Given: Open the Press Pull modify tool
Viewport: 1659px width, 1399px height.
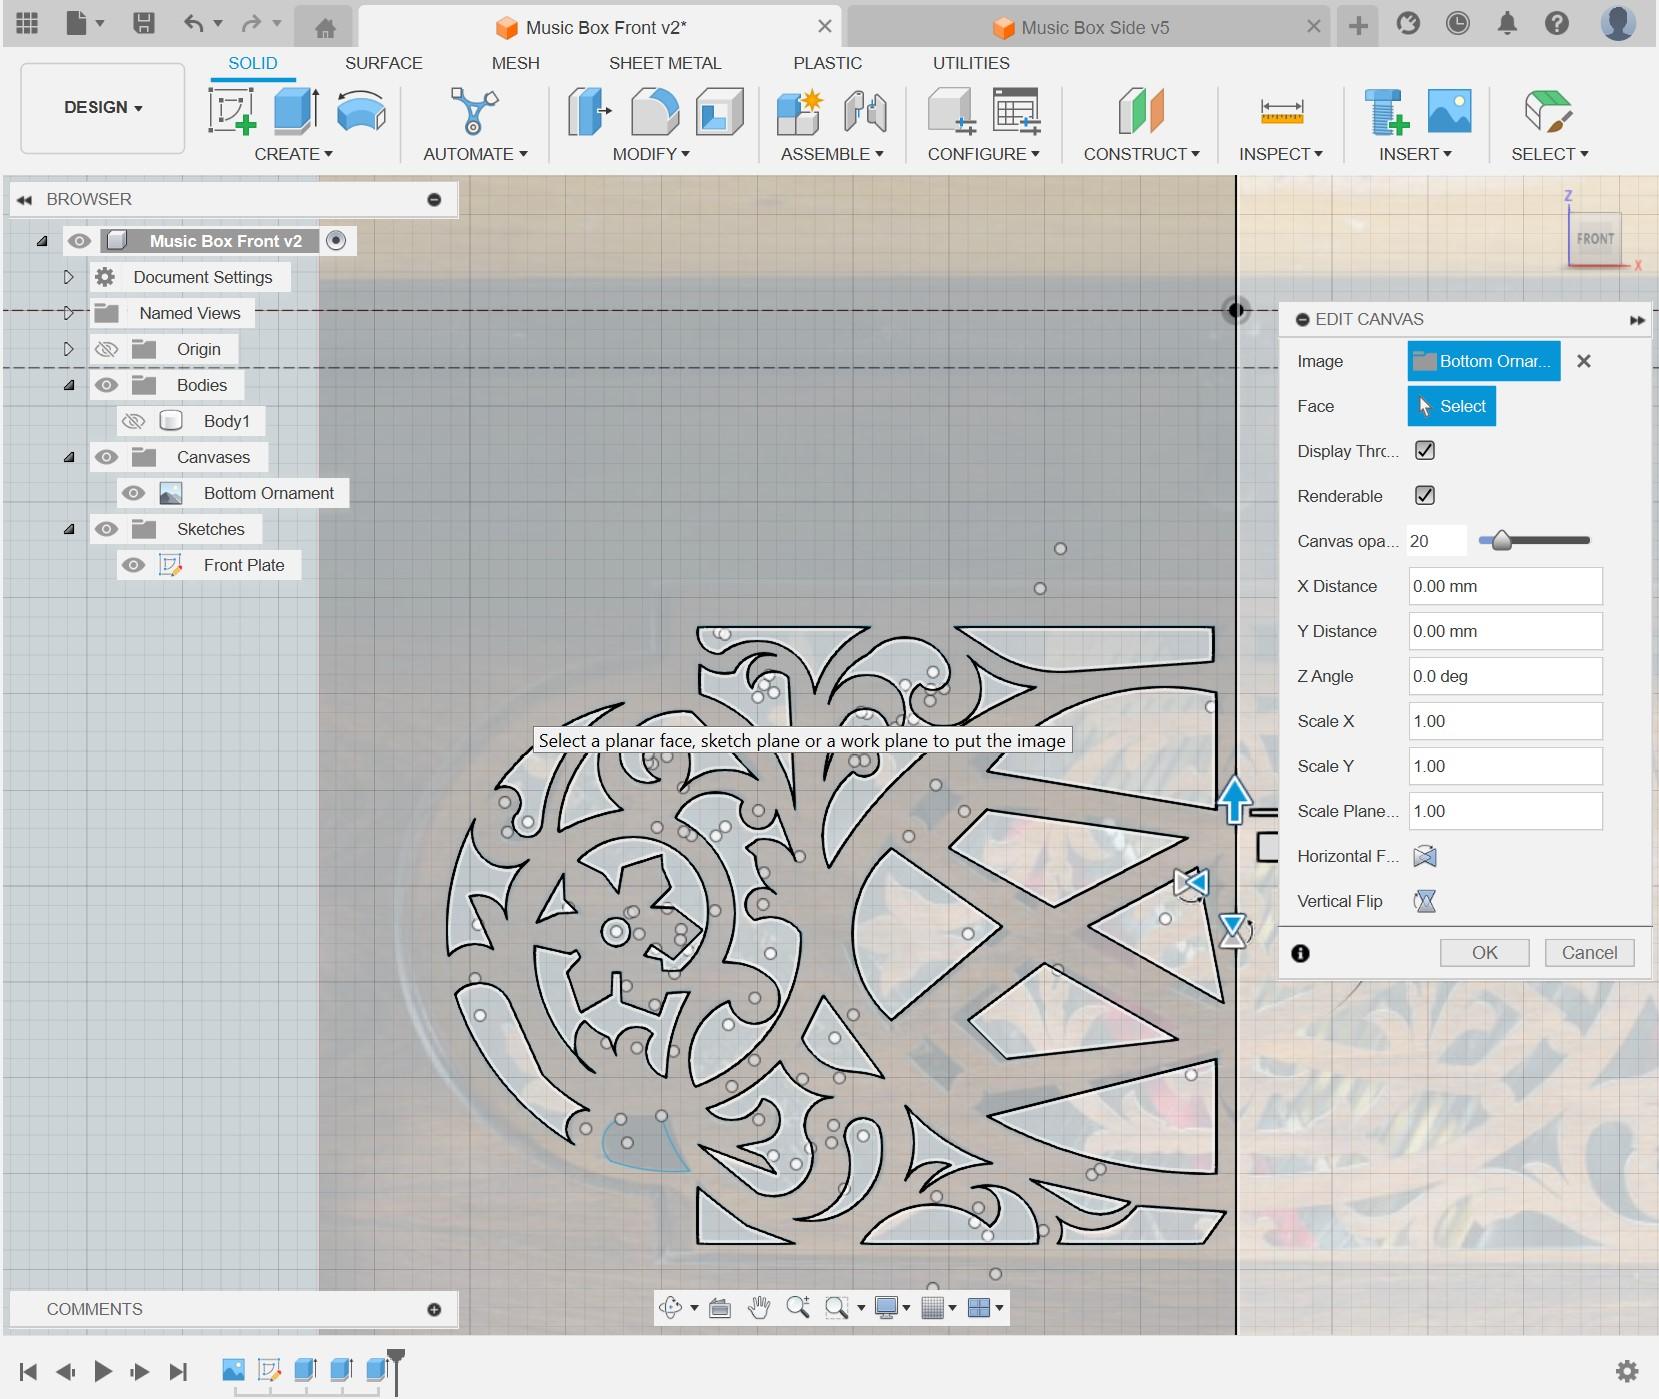Looking at the screenshot, I should coord(588,112).
